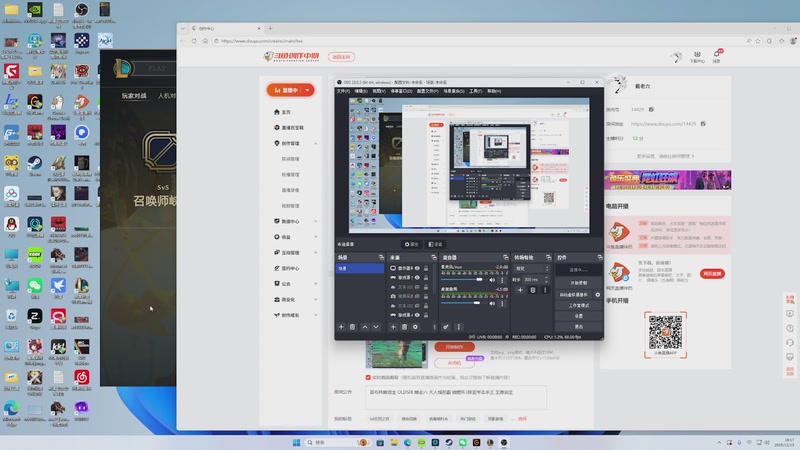Click the 房间公告 text field
Screen dimensions: 800x450
click(456, 397)
